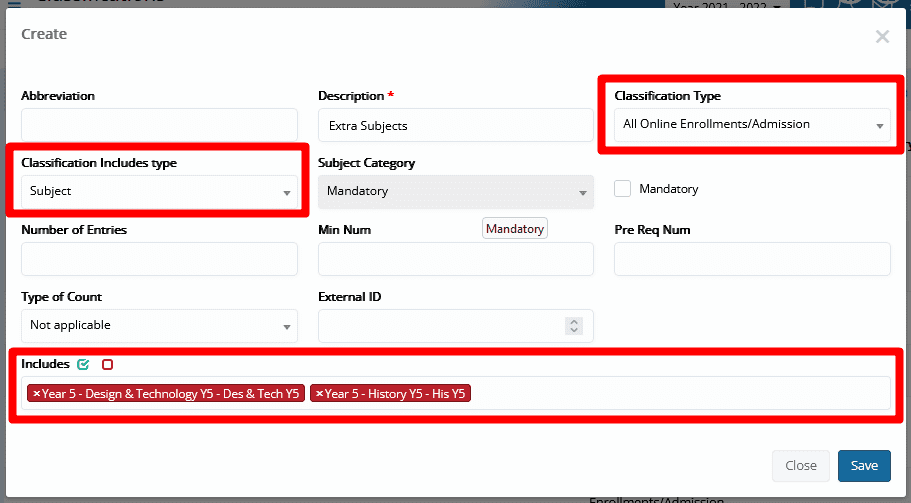Open the Type of Count dropdown
Screen dimensions: 911x503
[x=159, y=325]
